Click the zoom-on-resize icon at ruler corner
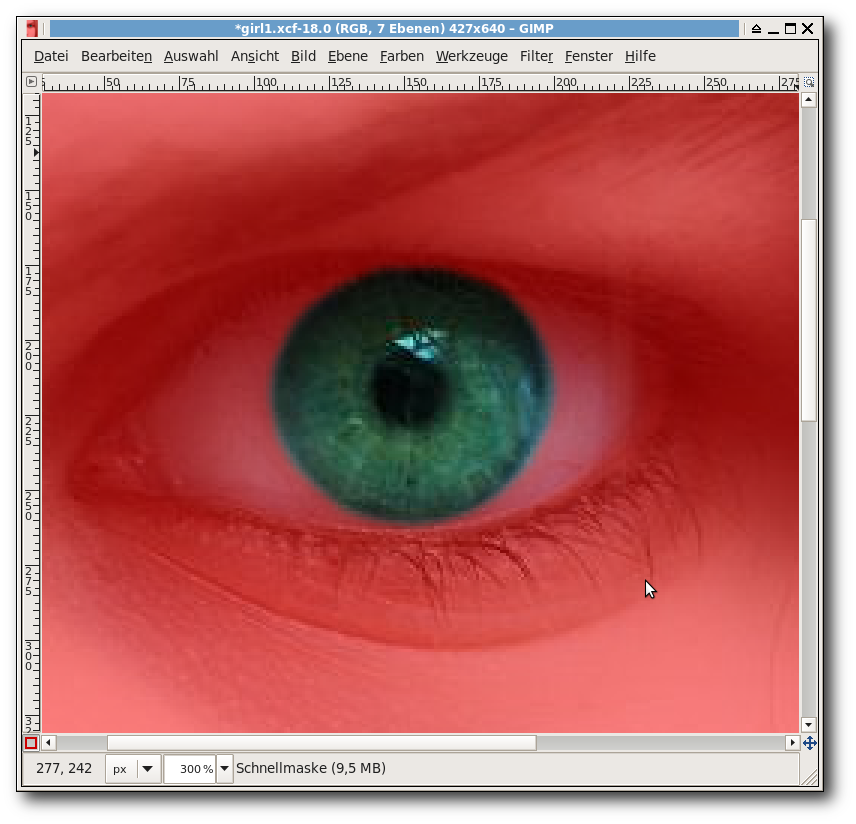This screenshot has height=824, width=856. [809, 82]
